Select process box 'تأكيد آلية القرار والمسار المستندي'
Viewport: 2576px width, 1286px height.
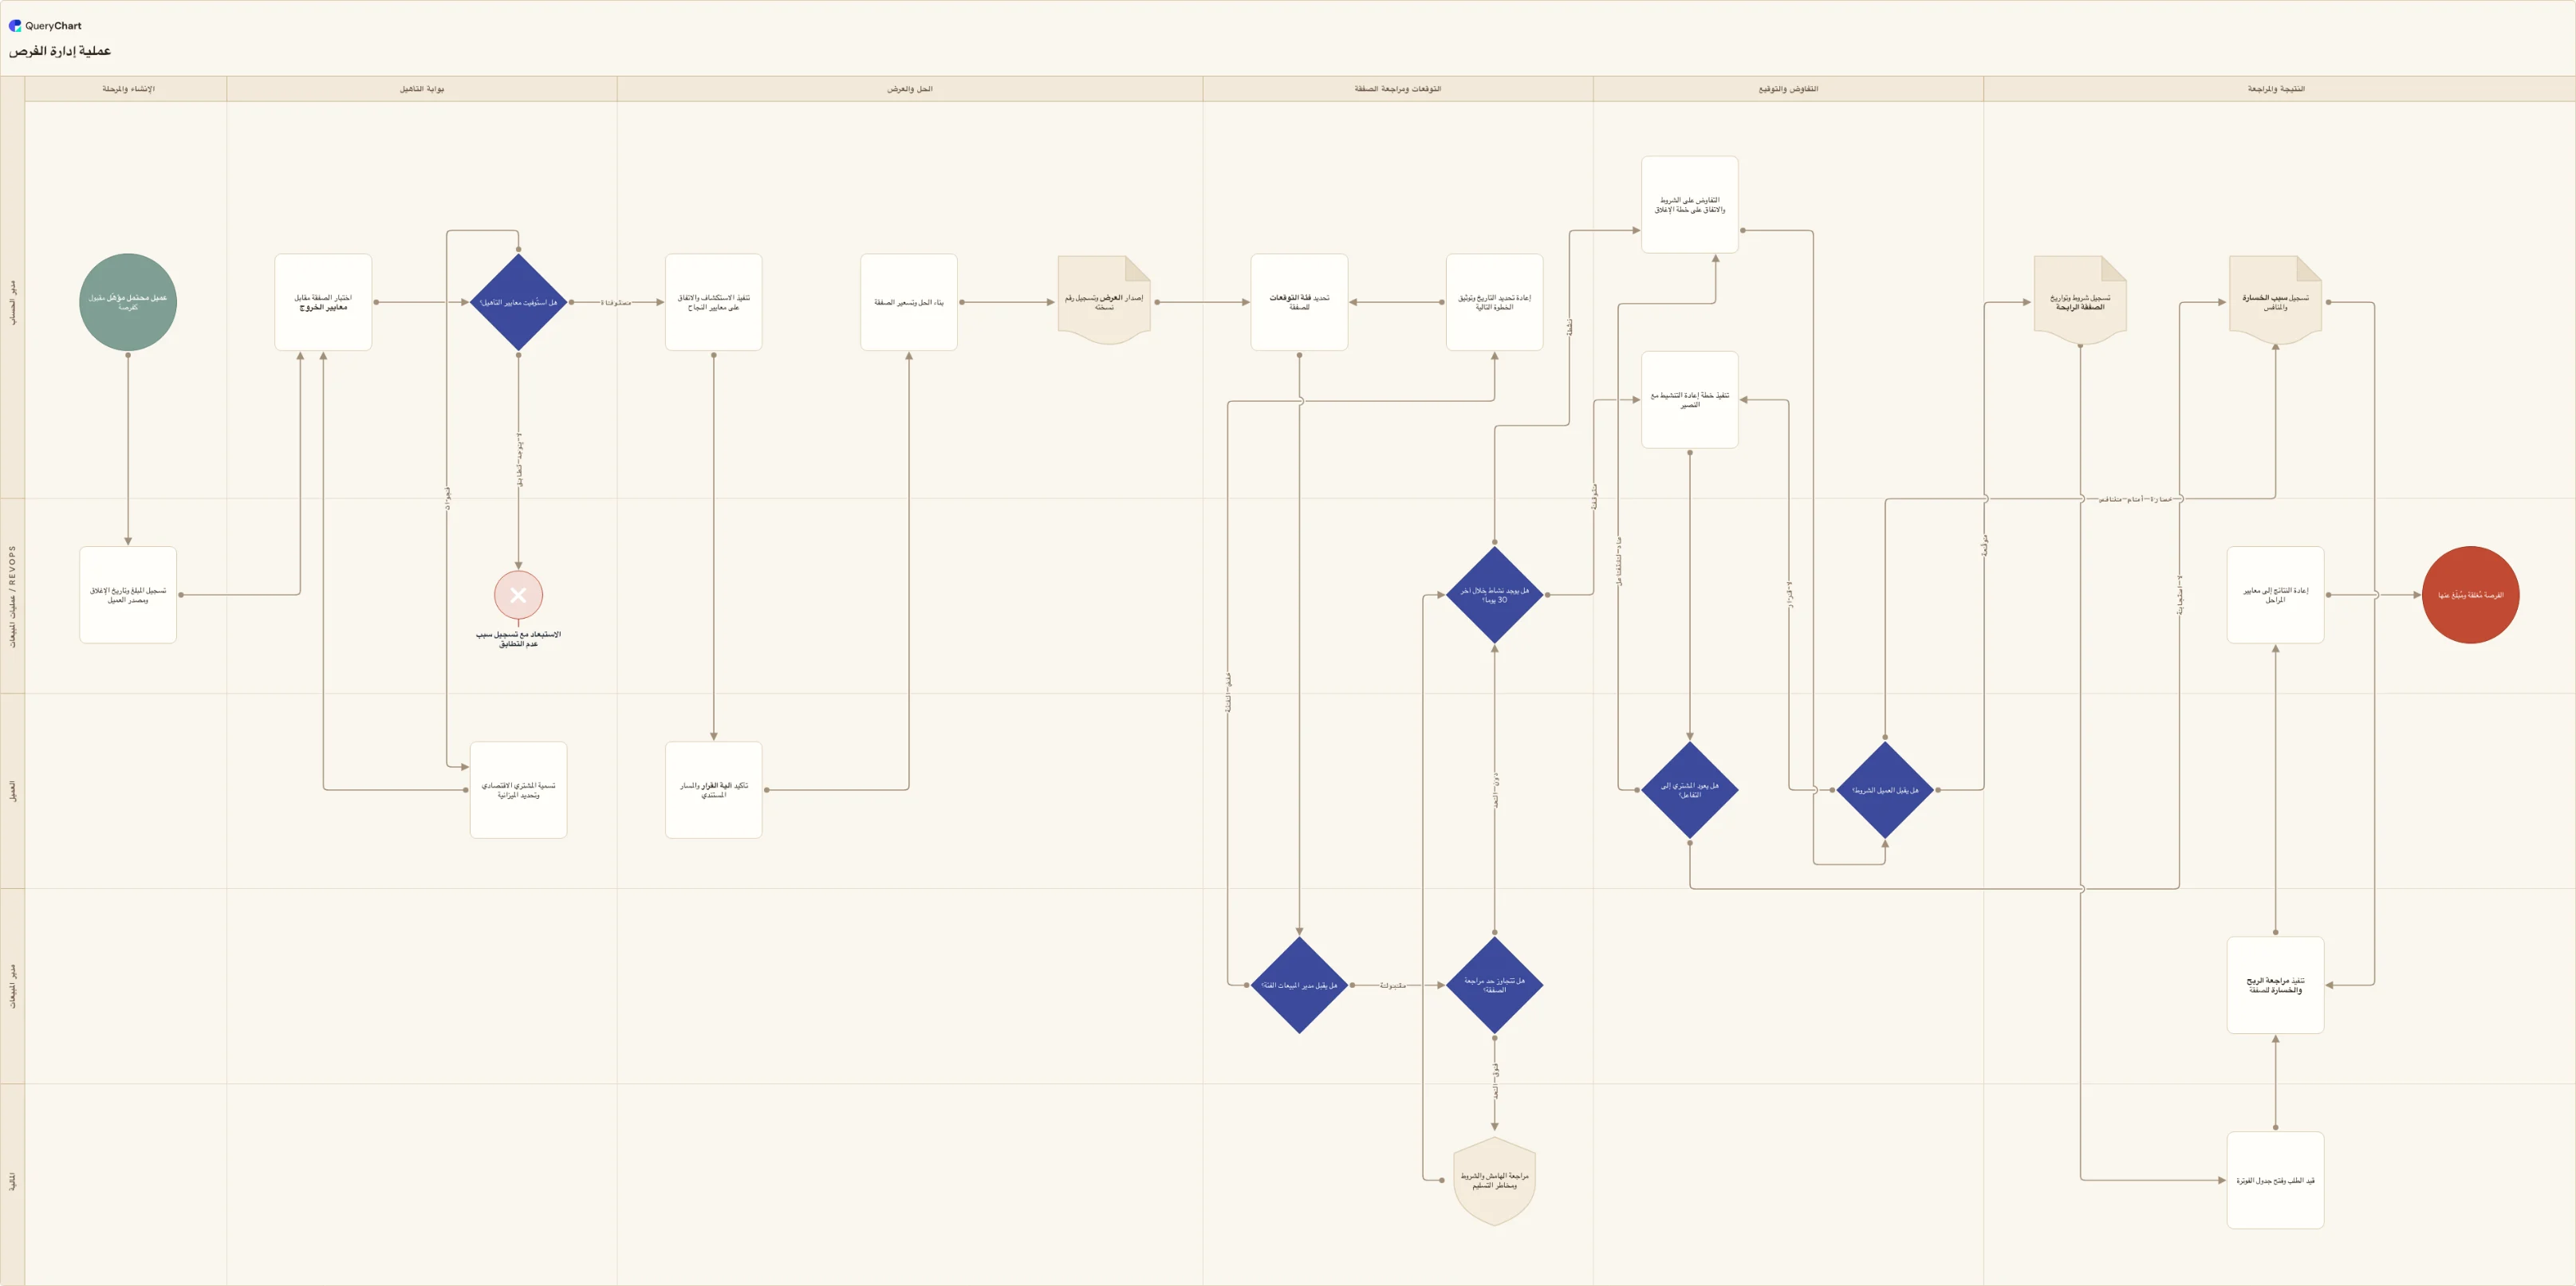[714, 790]
